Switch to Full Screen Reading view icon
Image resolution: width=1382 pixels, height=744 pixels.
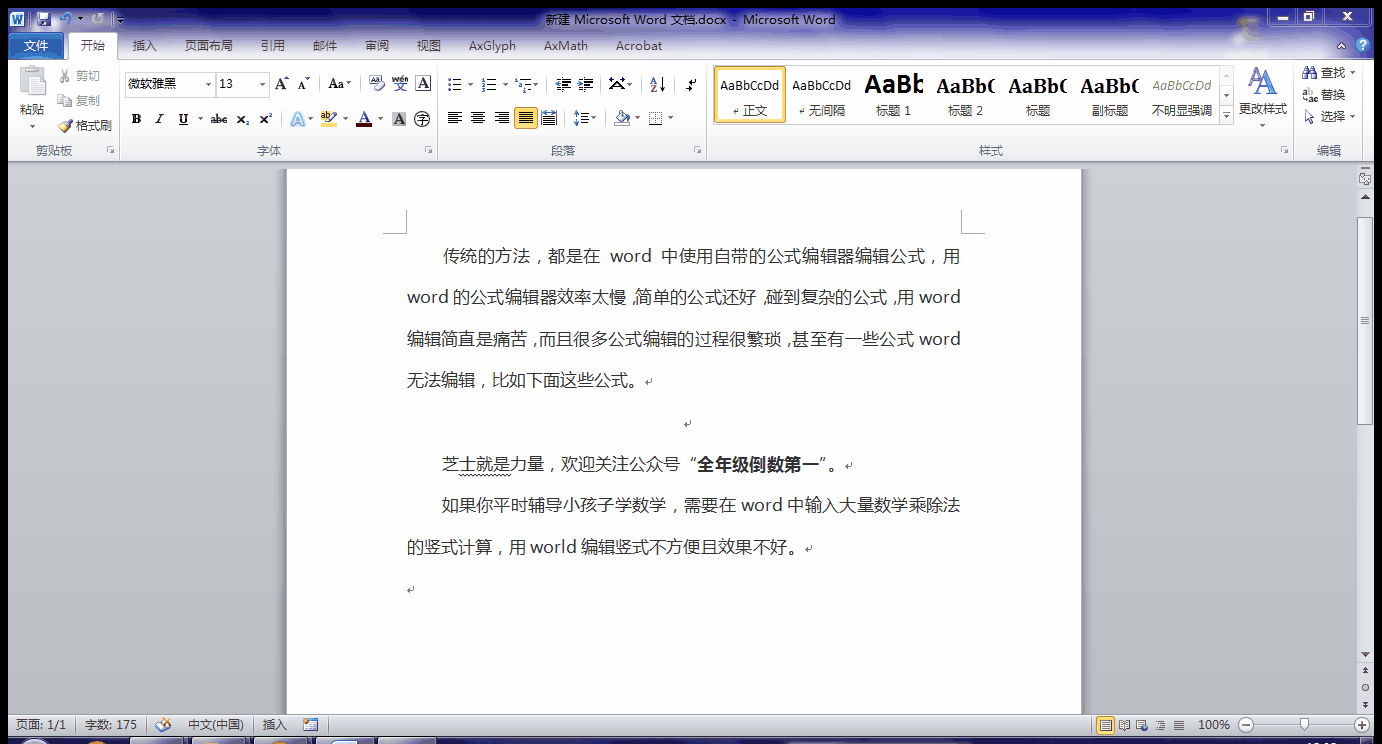pyautogui.click(x=1124, y=725)
